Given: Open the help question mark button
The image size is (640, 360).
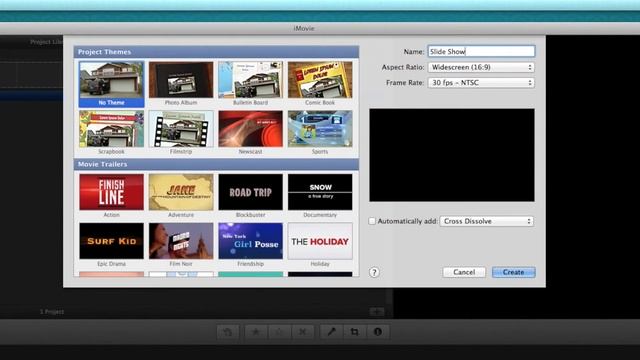Looking at the screenshot, I should point(374,272).
